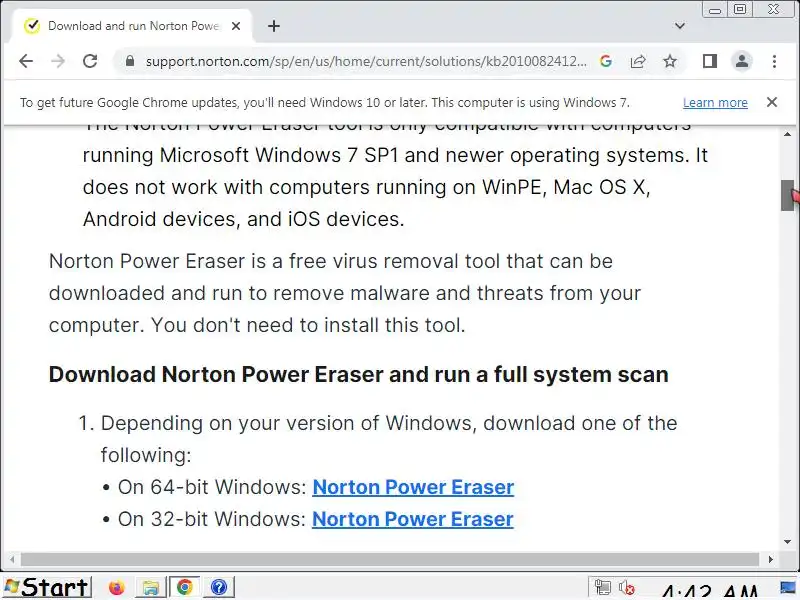800x600 pixels.
Task: Click Learn more about Chrome updates
Action: coord(715,103)
